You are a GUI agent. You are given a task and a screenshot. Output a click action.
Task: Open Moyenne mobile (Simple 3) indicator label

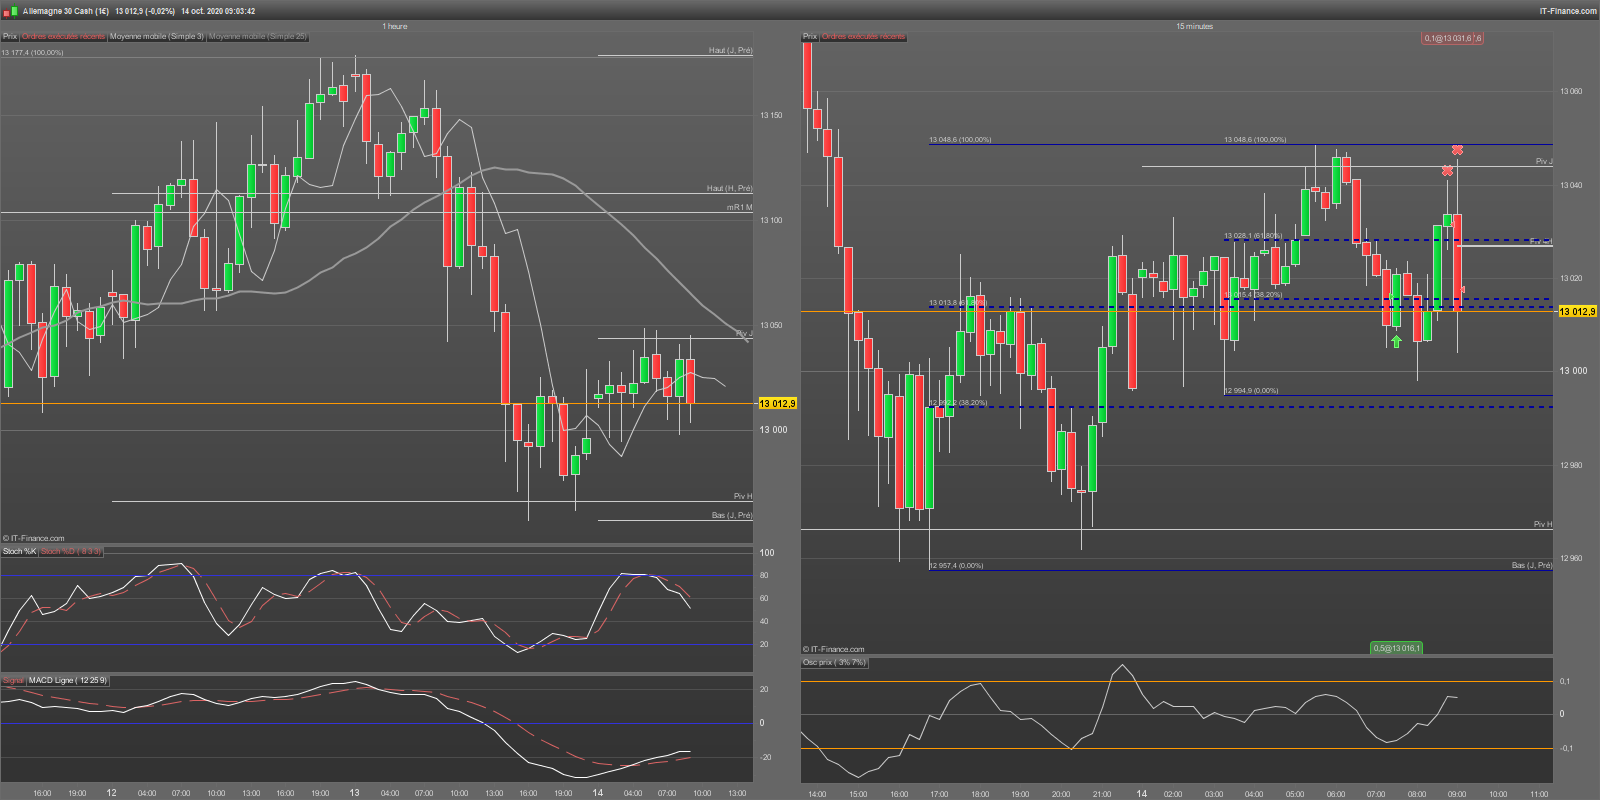(157, 37)
